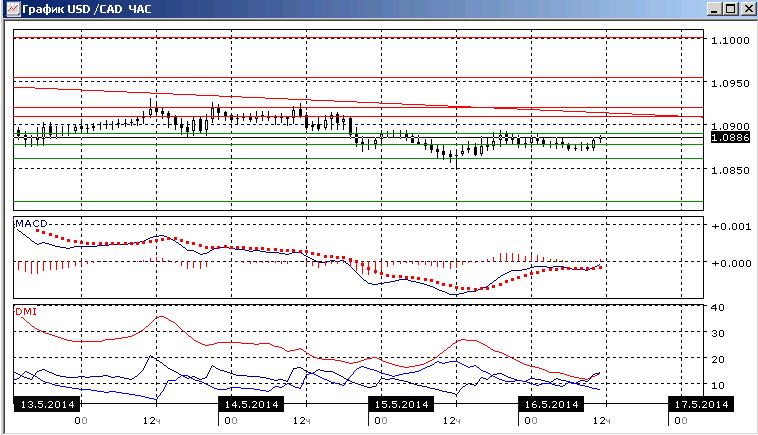Click the window title 'График USD /CAD ЧАС'
The height and width of the screenshot is (435, 758).
click(87, 9)
